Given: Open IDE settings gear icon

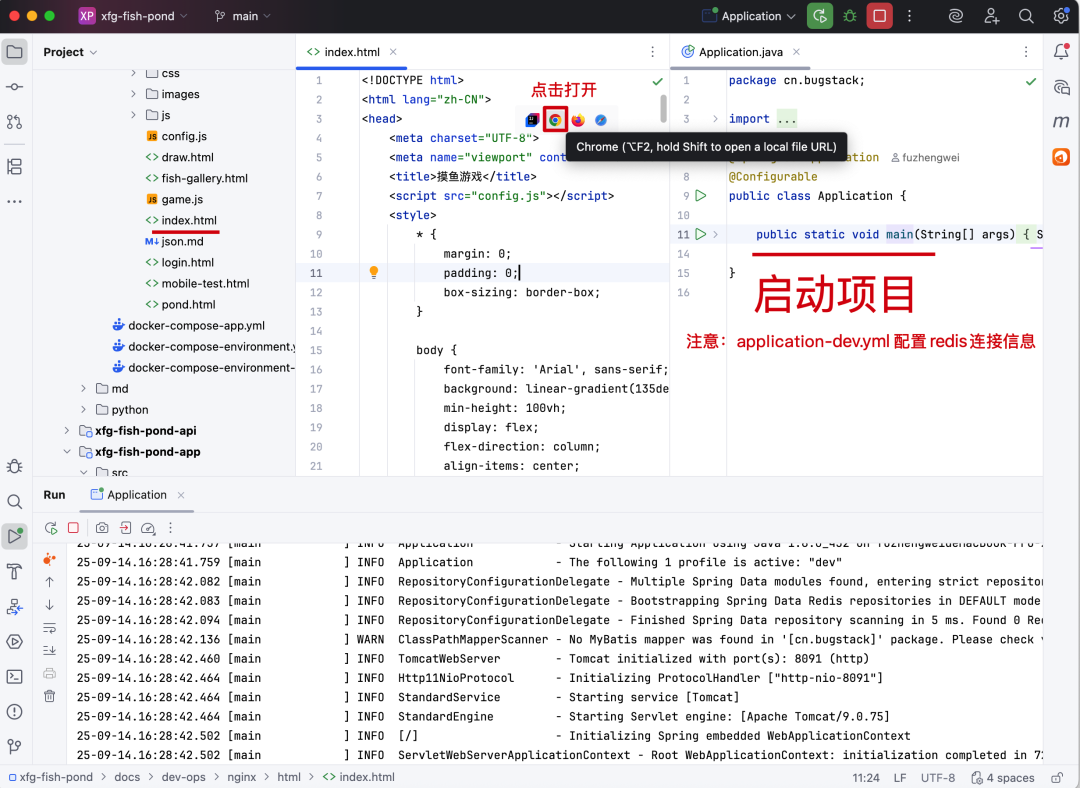Looking at the screenshot, I should coord(1061,16).
